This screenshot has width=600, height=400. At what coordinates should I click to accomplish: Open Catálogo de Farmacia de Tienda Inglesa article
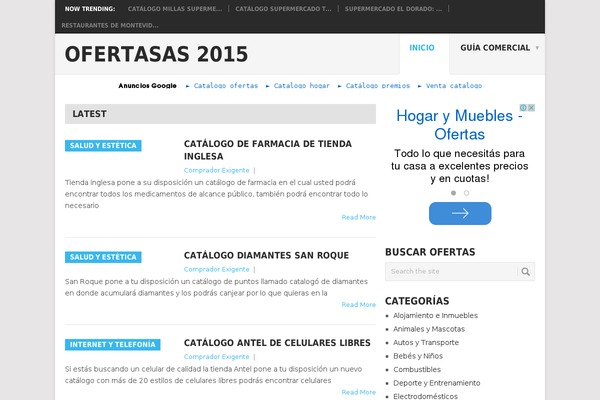(x=268, y=150)
